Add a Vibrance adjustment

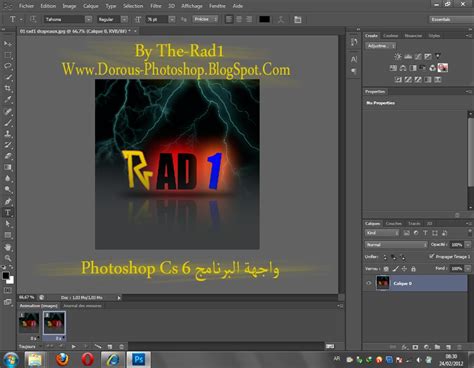click(x=438, y=56)
